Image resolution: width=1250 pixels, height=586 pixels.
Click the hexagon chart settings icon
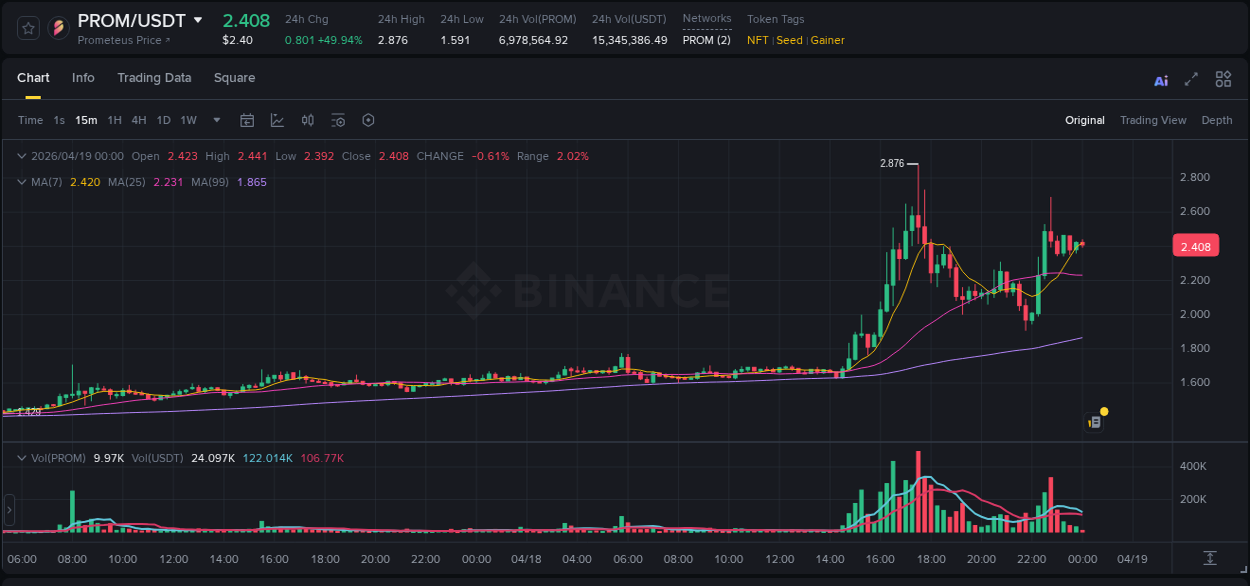368,120
